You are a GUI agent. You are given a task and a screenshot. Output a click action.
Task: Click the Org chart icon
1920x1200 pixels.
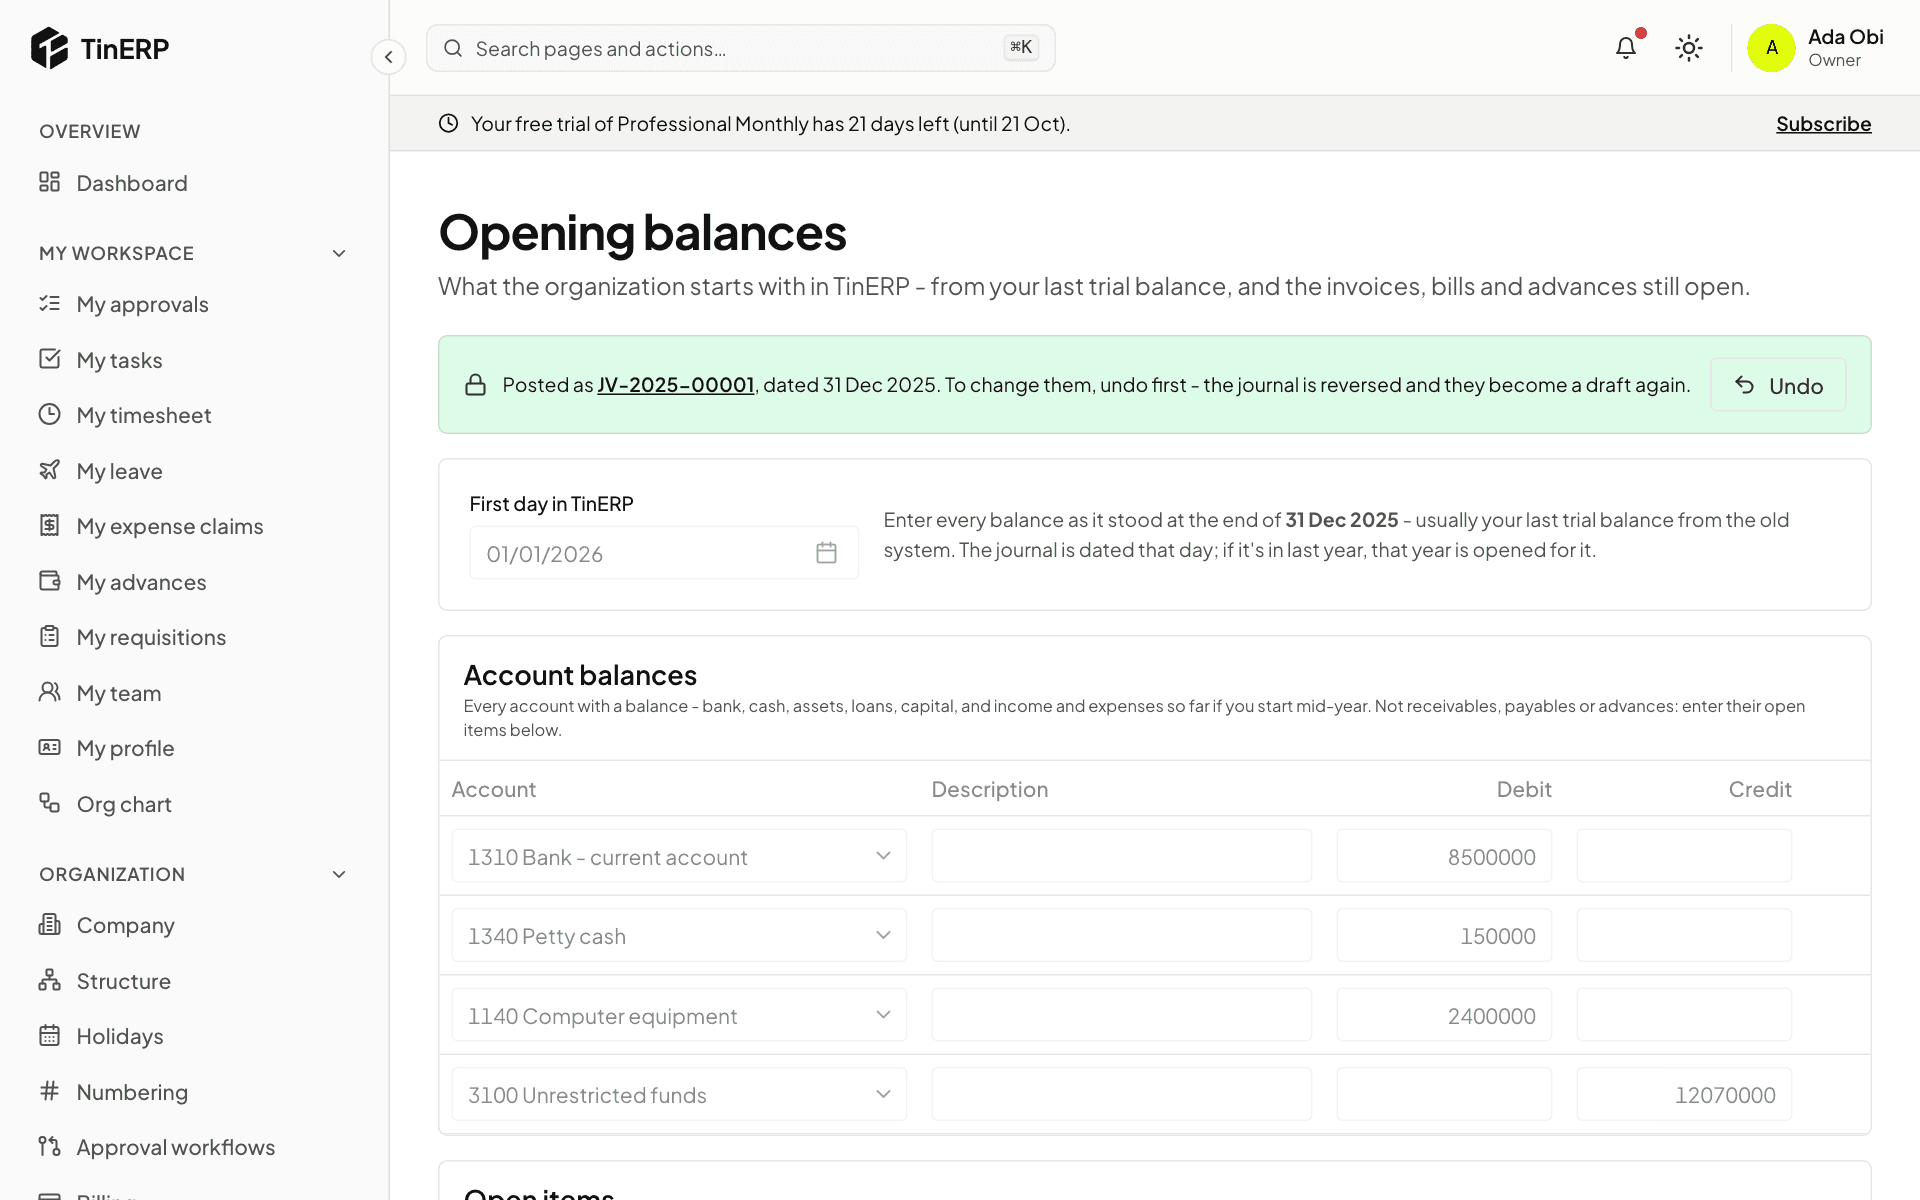(49, 803)
